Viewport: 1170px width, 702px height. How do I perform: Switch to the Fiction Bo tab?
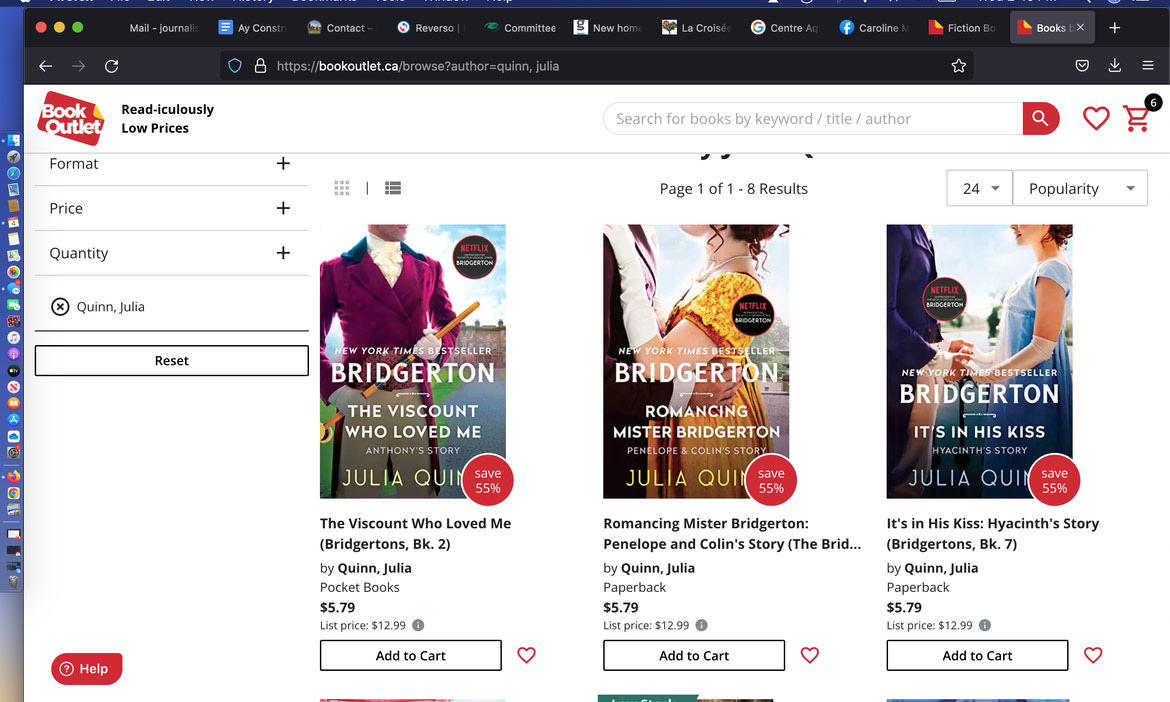[x=963, y=28]
